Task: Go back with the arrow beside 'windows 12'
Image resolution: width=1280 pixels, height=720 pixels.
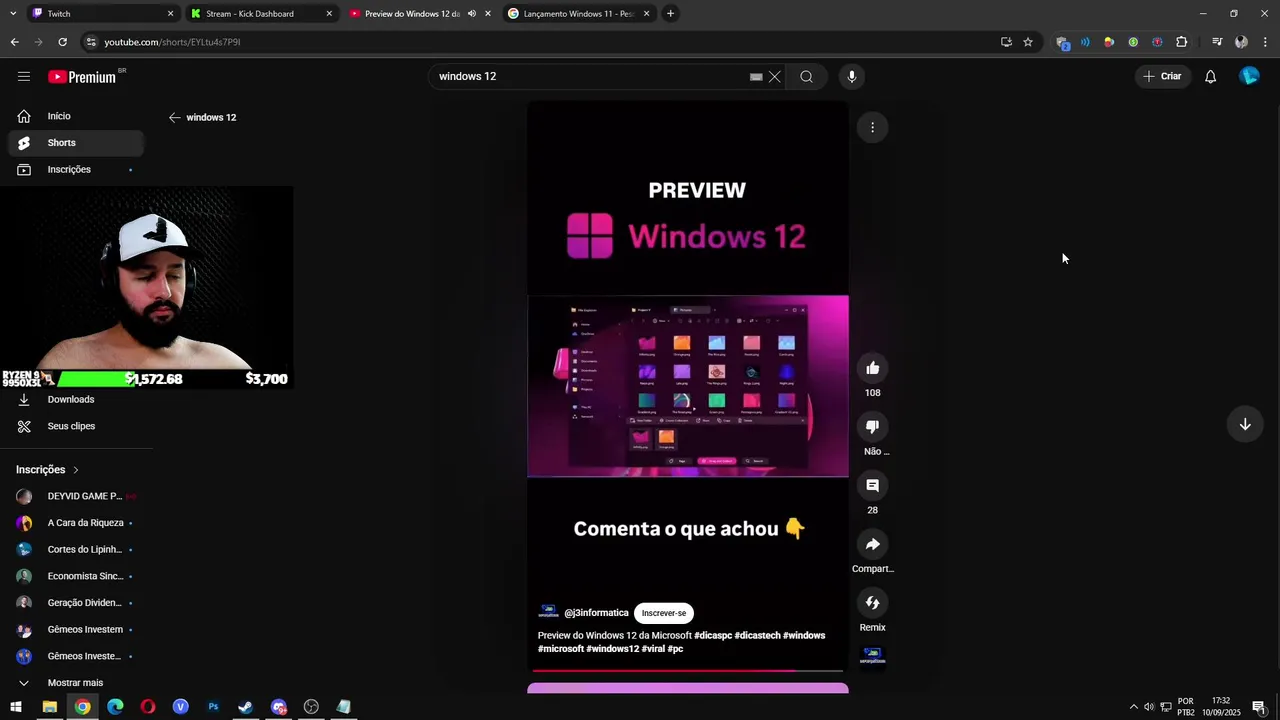Action: 175,118
